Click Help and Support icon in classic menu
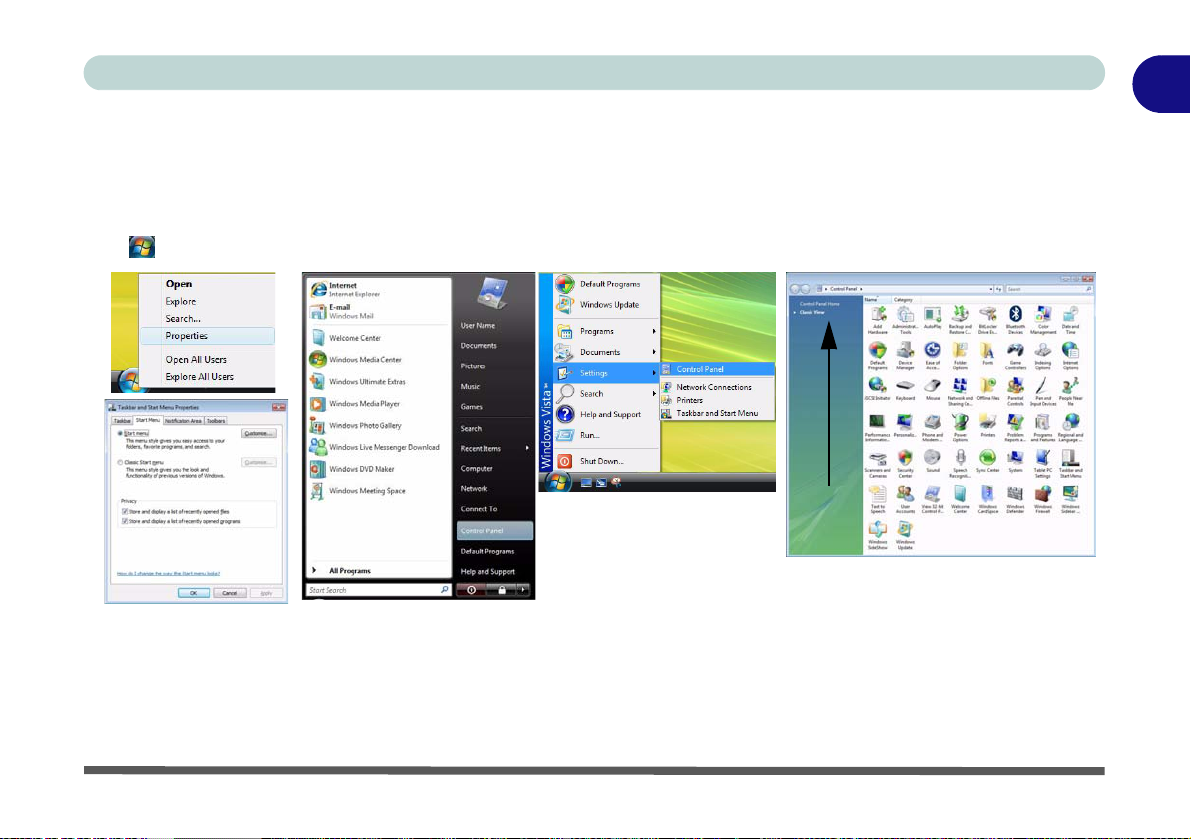 (564, 414)
